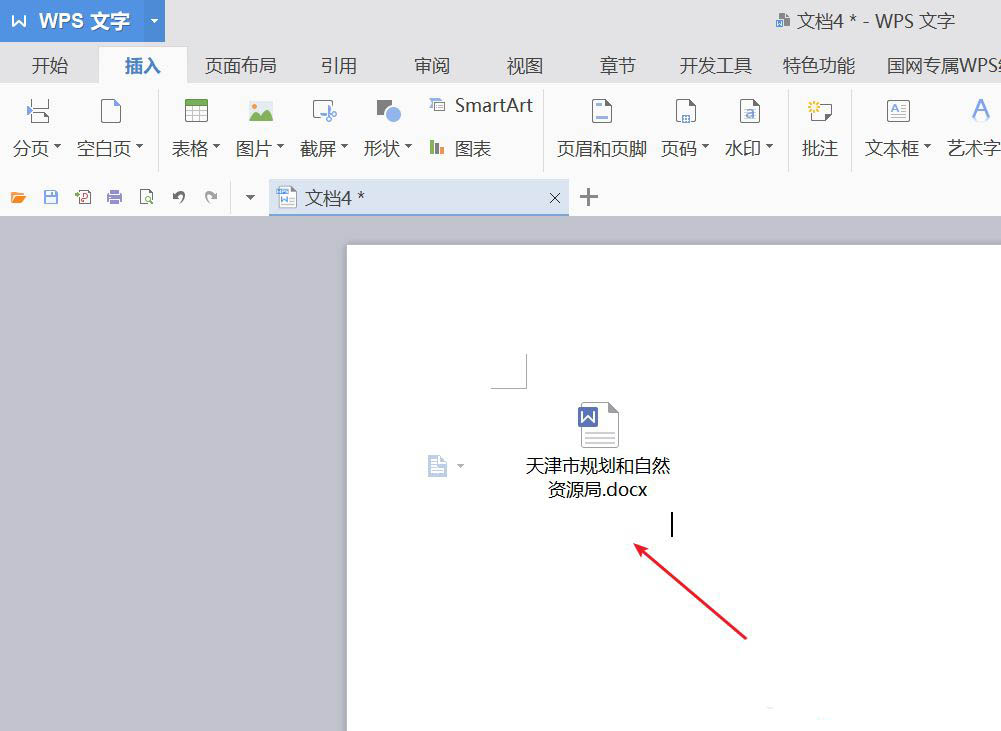
Task: Click the 图片 picture icon
Action: [x=260, y=112]
